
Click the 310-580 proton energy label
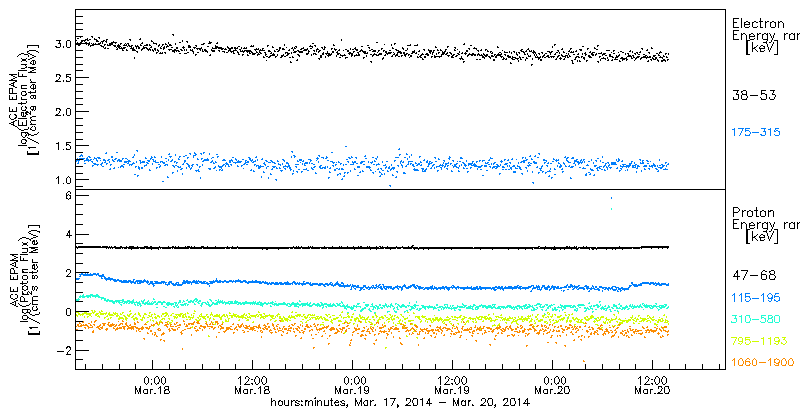click(x=756, y=320)
